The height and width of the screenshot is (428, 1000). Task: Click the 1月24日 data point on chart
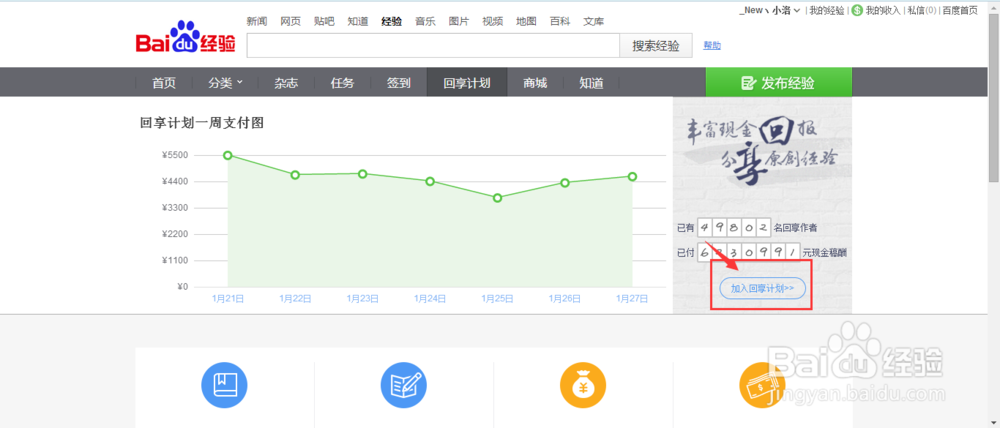tap(430, 181)
